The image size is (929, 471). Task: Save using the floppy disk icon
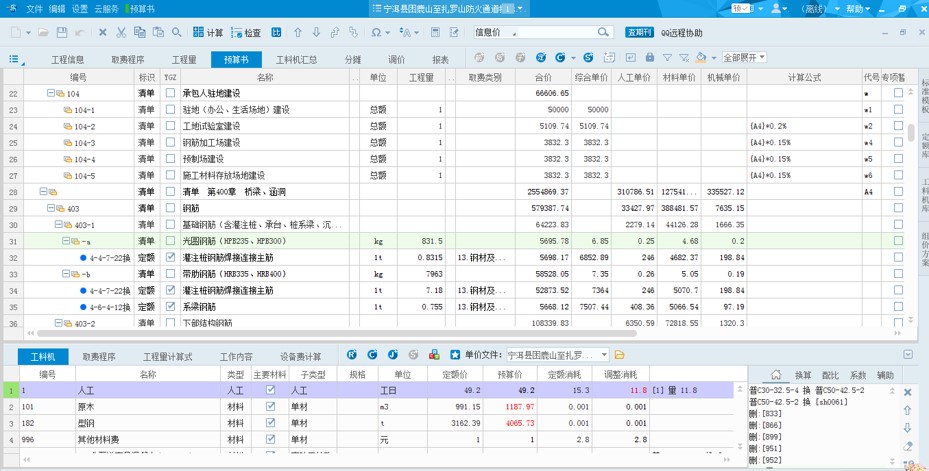coord(62,33)
